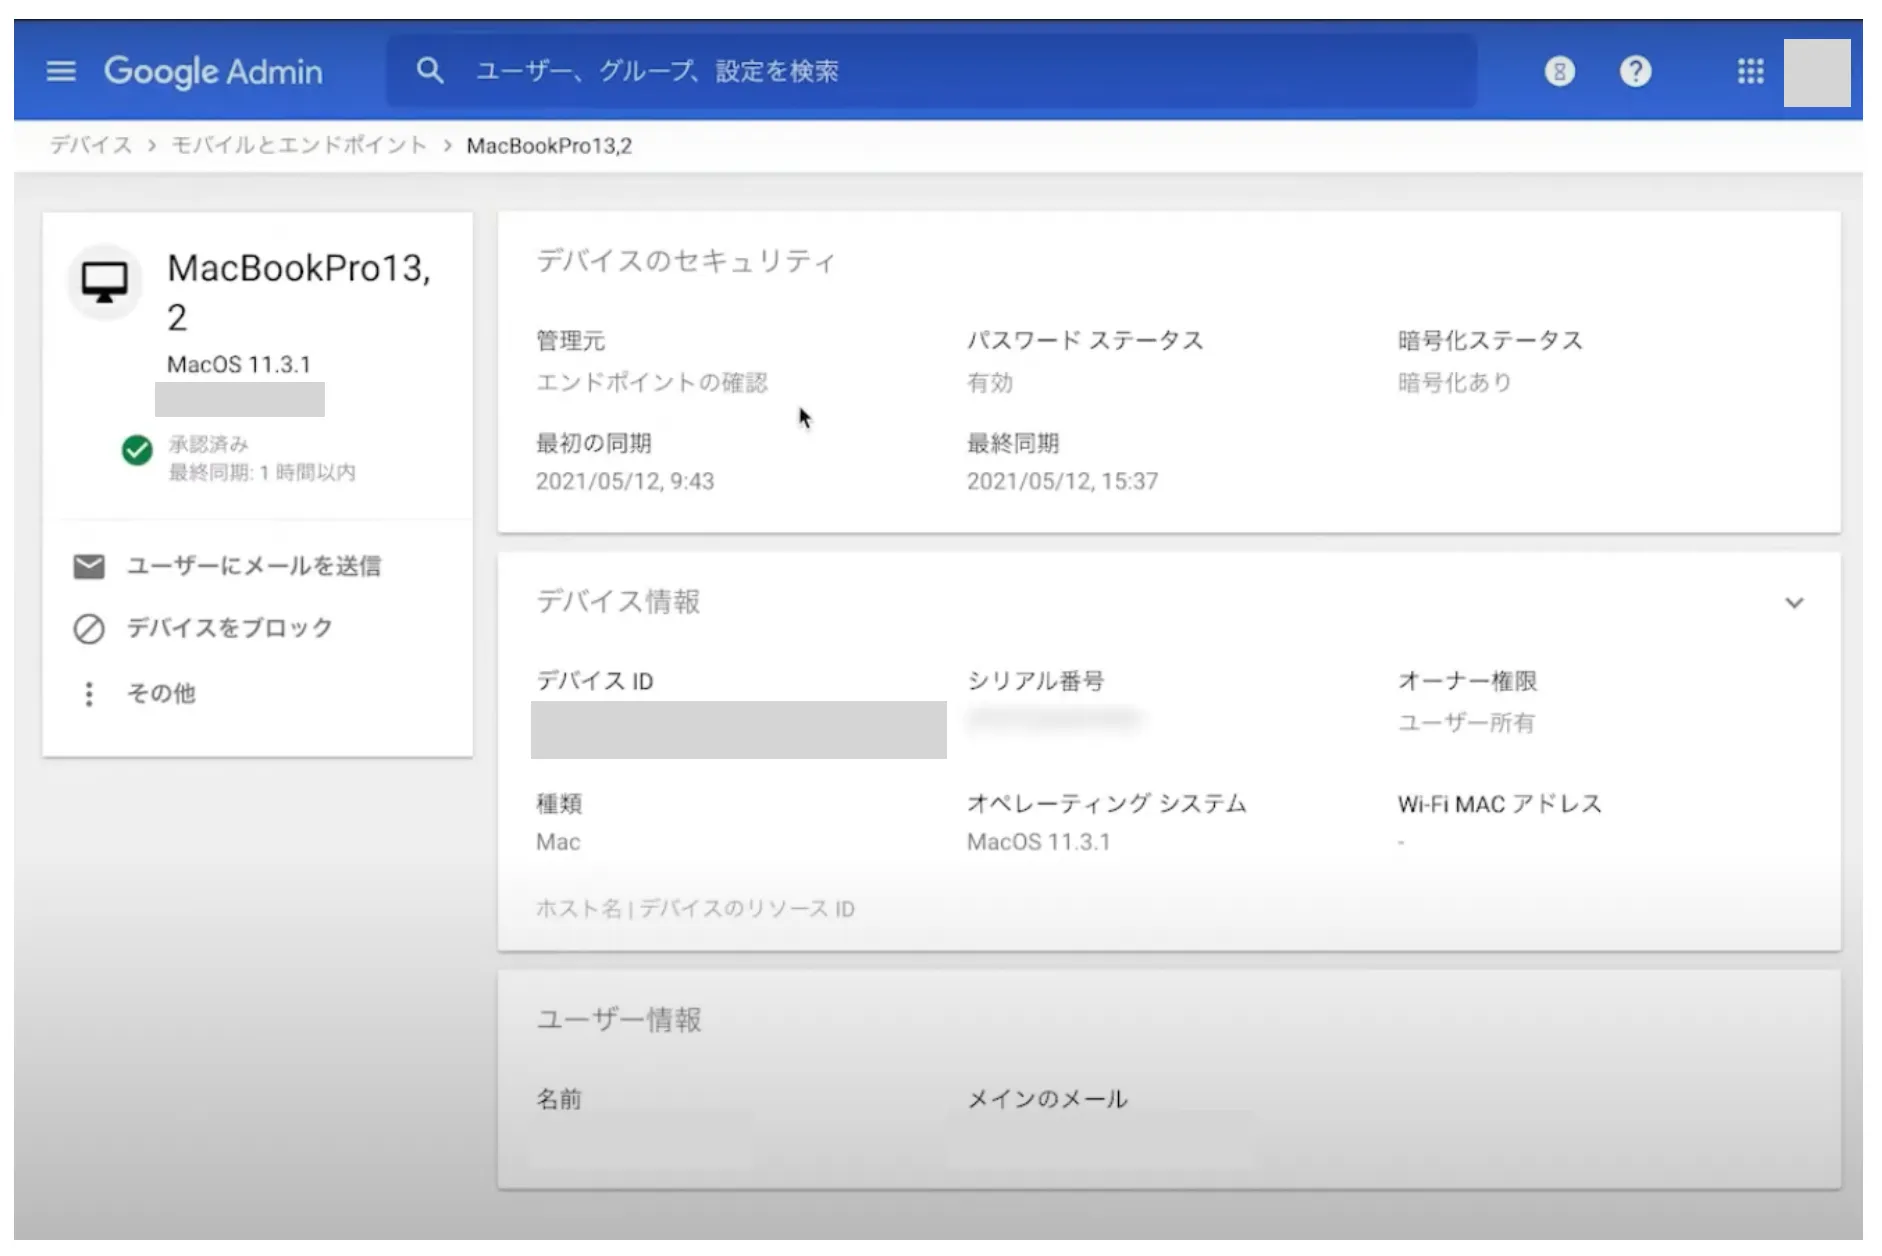Image resolution: width=1882 pixels, height=1256 pixels.
Task: Click MacOS 11.3.1 in the left card
Action: point(239,364)
